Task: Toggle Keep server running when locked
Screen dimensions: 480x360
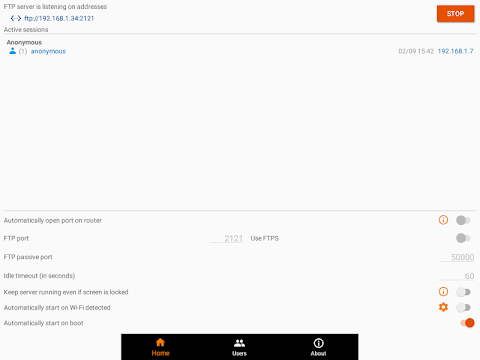Action: point(463,292)
